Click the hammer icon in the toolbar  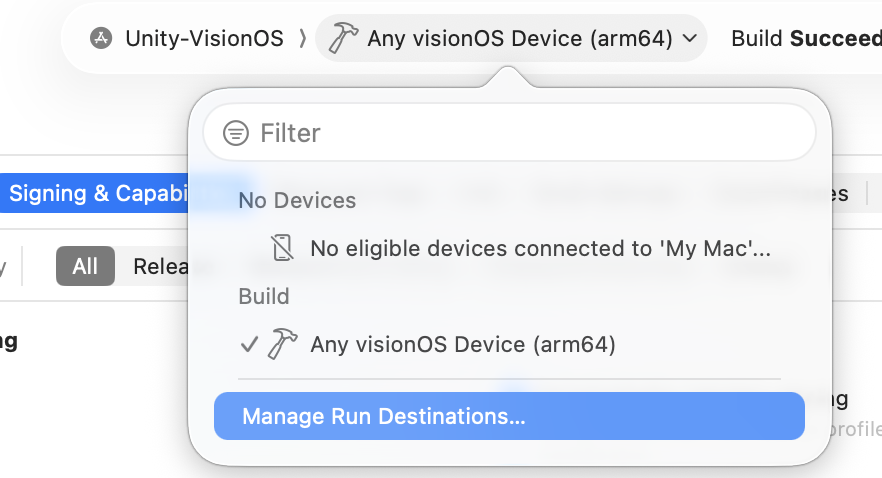coord(343,39)
